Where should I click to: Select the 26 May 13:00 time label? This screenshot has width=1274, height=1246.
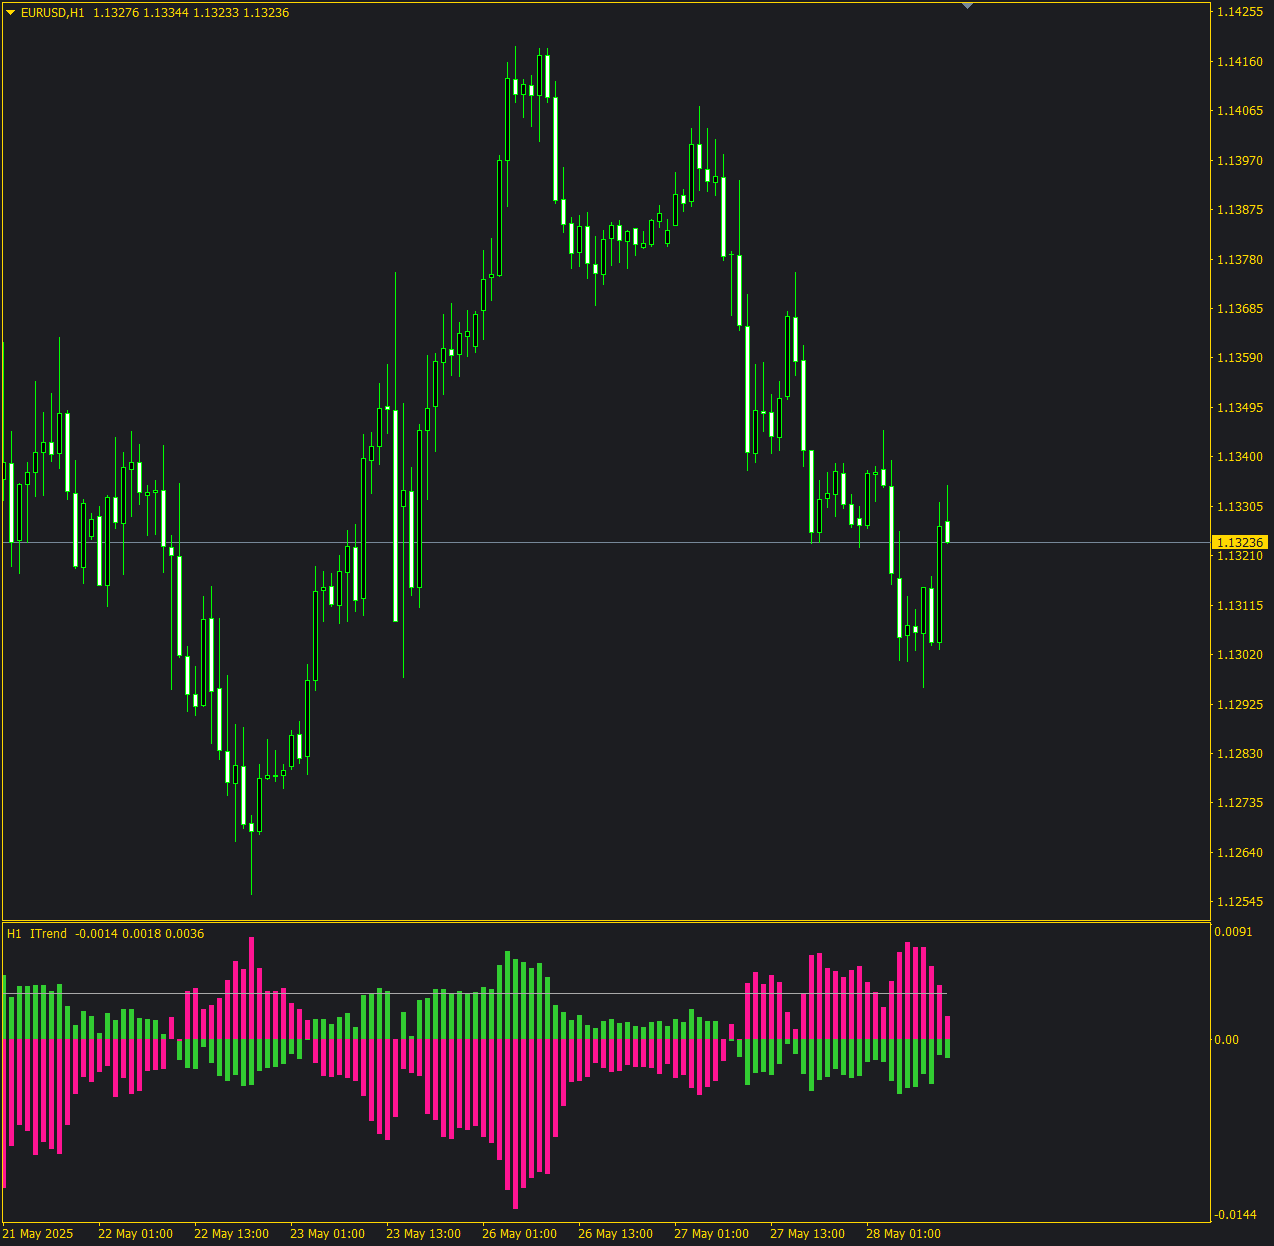pos(615,1234)
